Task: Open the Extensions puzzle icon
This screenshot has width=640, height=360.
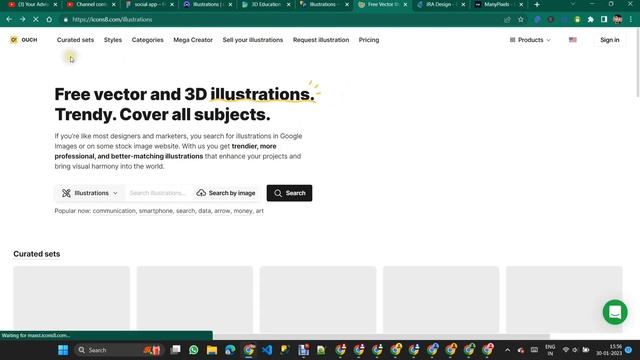Action: click(x=591, y=19)
